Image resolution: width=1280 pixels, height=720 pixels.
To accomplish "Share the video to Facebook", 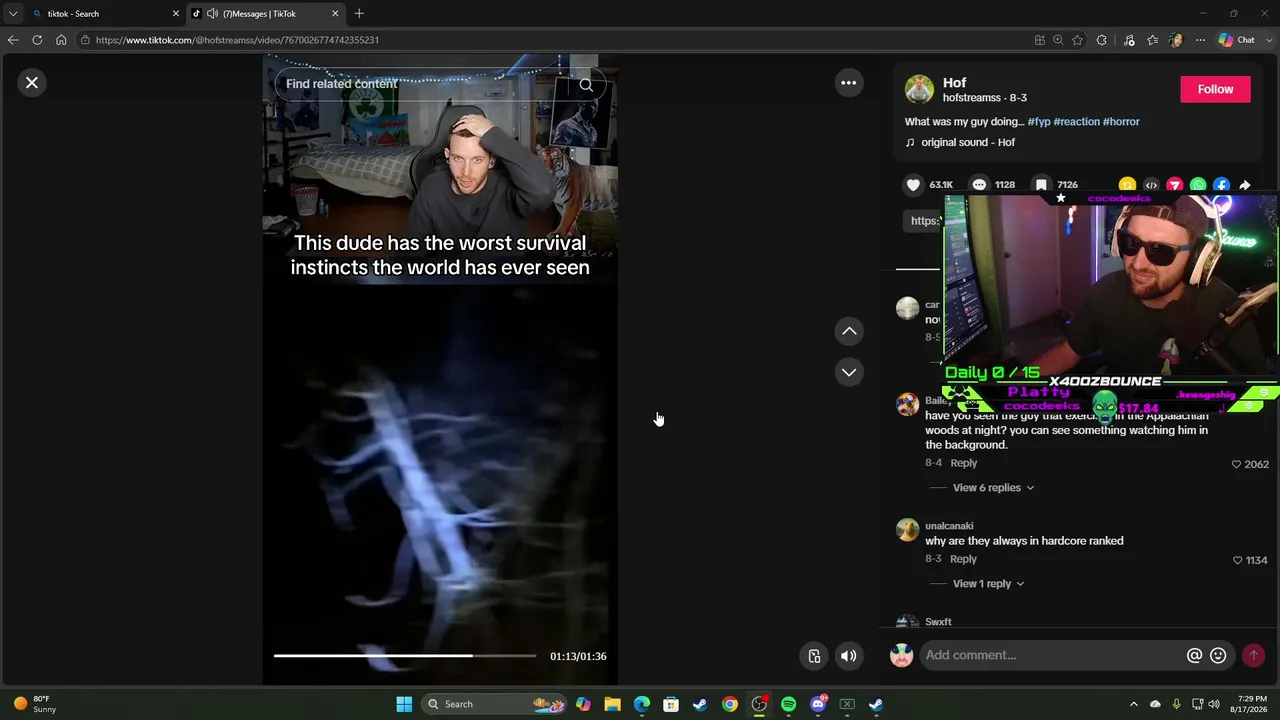I will click(1221, 185).
